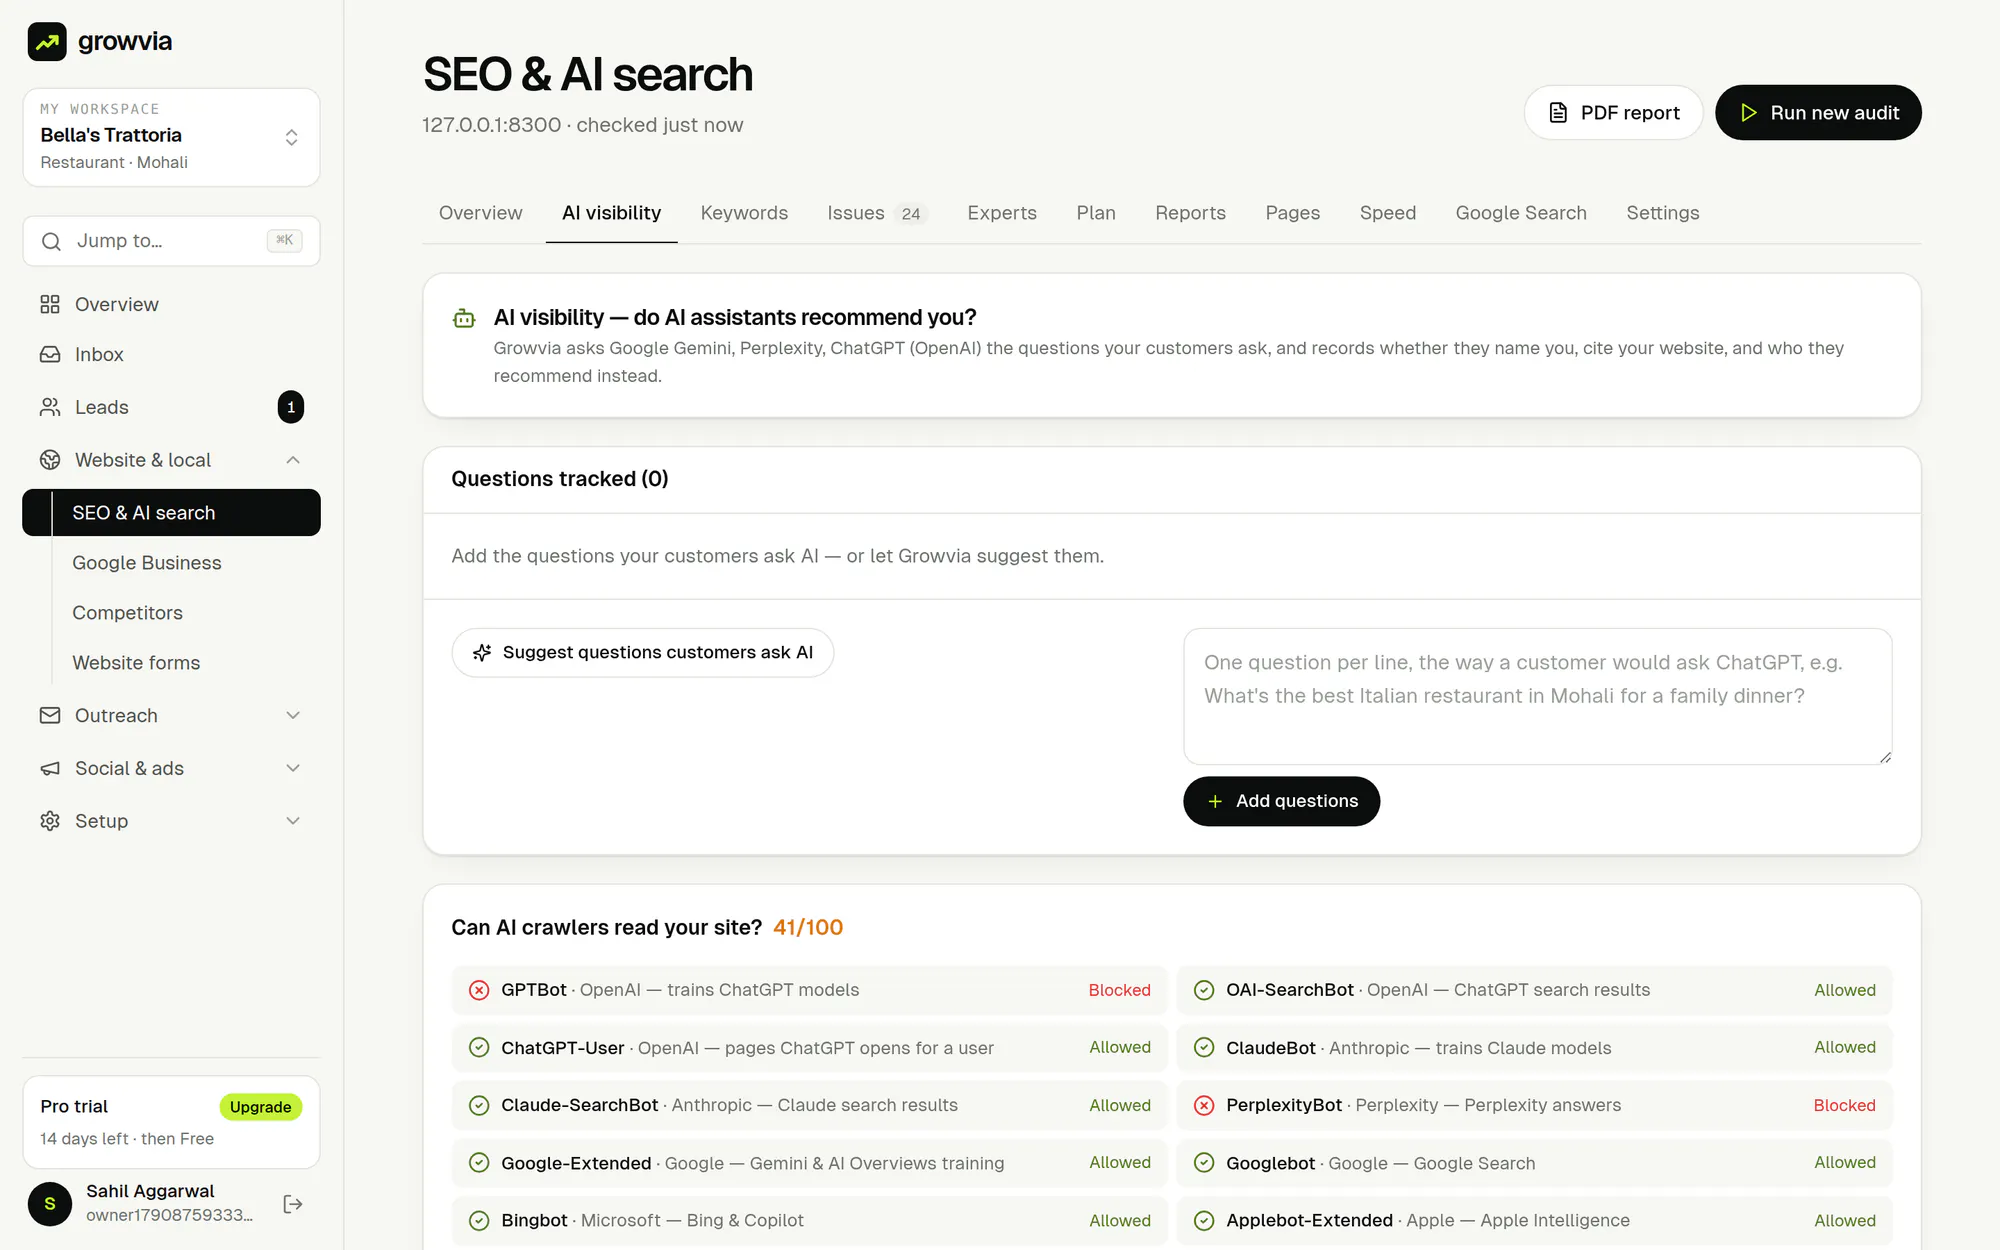Click the logout icon beside Sahil Aggarwal
The image size is (2000, 1250).
[293, 1204]
